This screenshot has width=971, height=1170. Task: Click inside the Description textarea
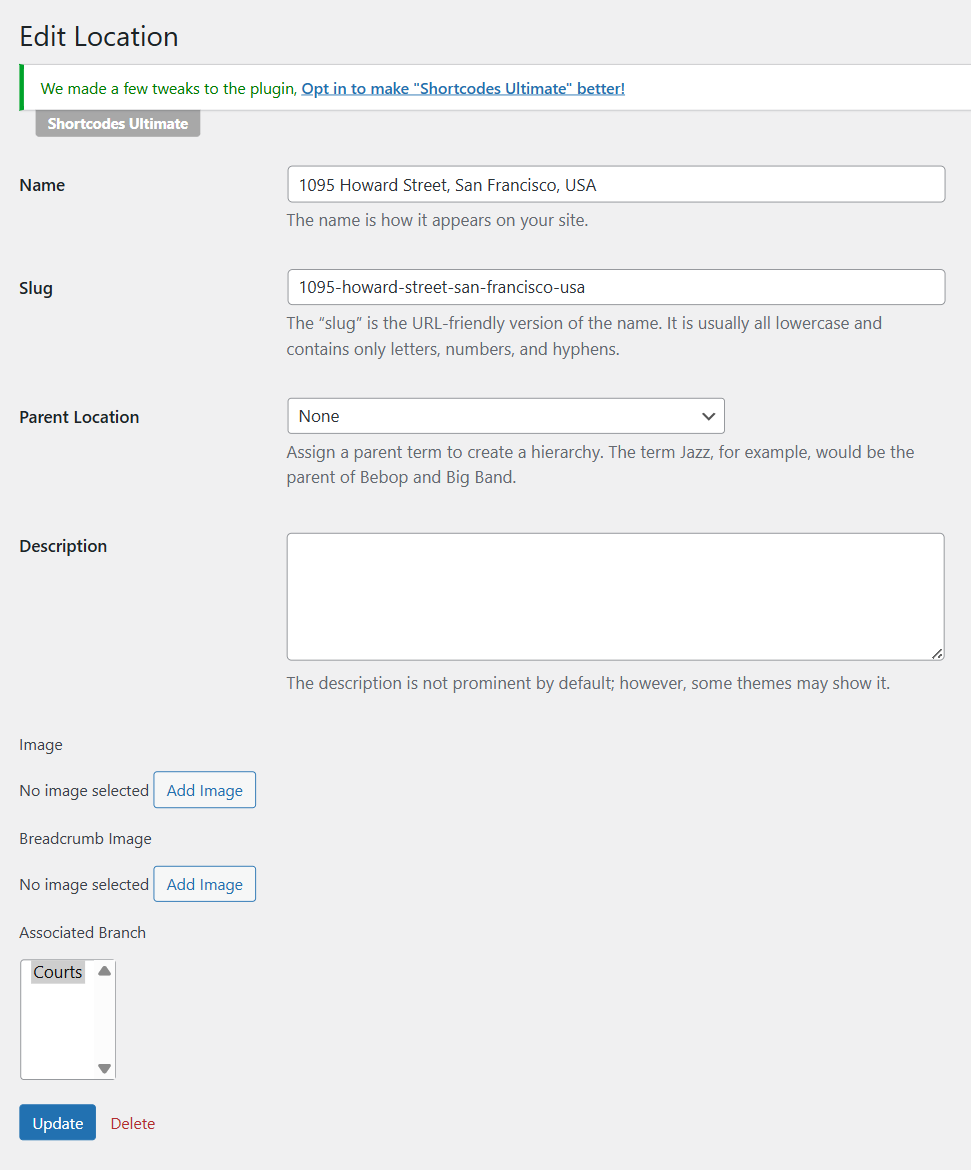[x=615, y=596]
